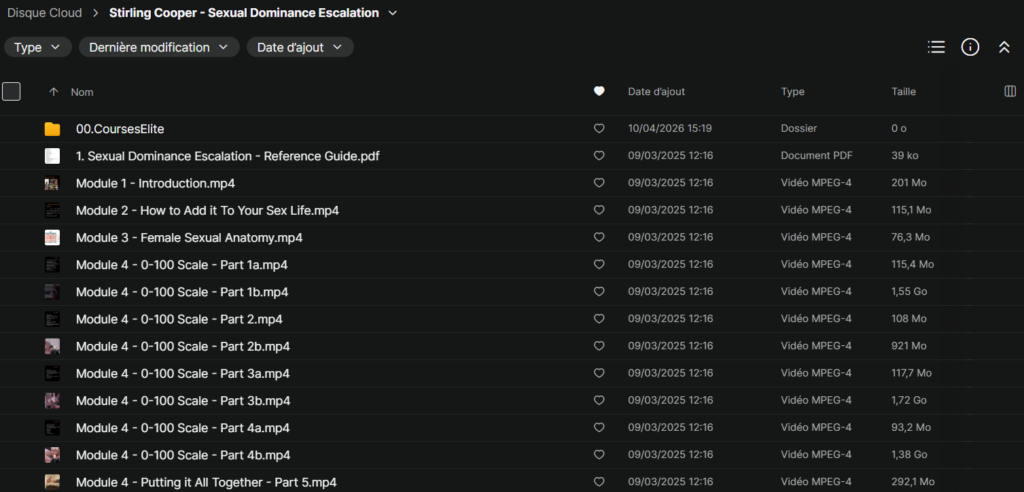Favorite Module 1 - Introduction.mp4 heart
Screen dimensions: 1024x492
point(599,184)
